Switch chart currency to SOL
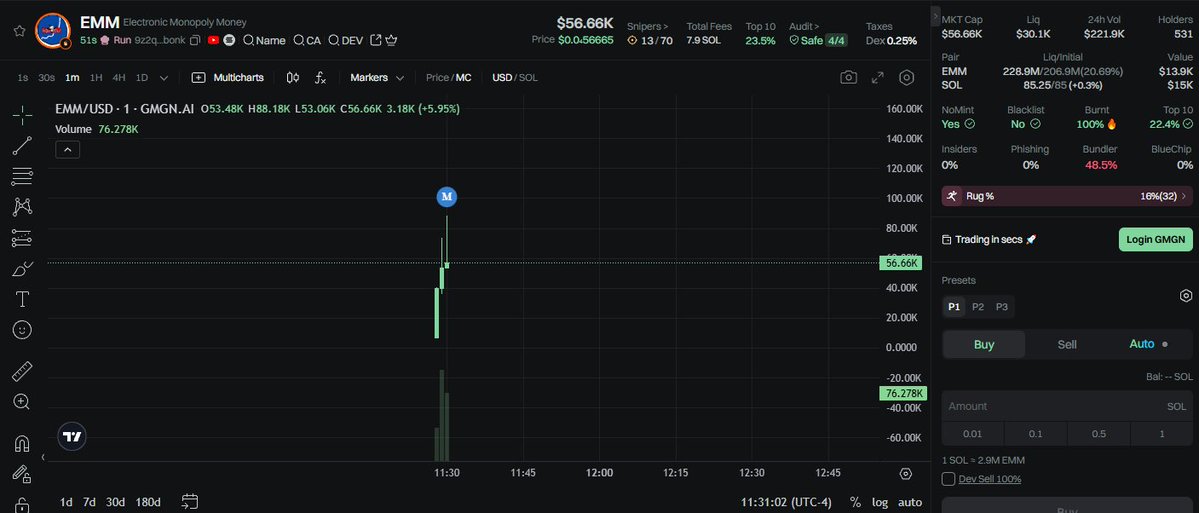This screenshot has width=1199, height=513. 528,77
